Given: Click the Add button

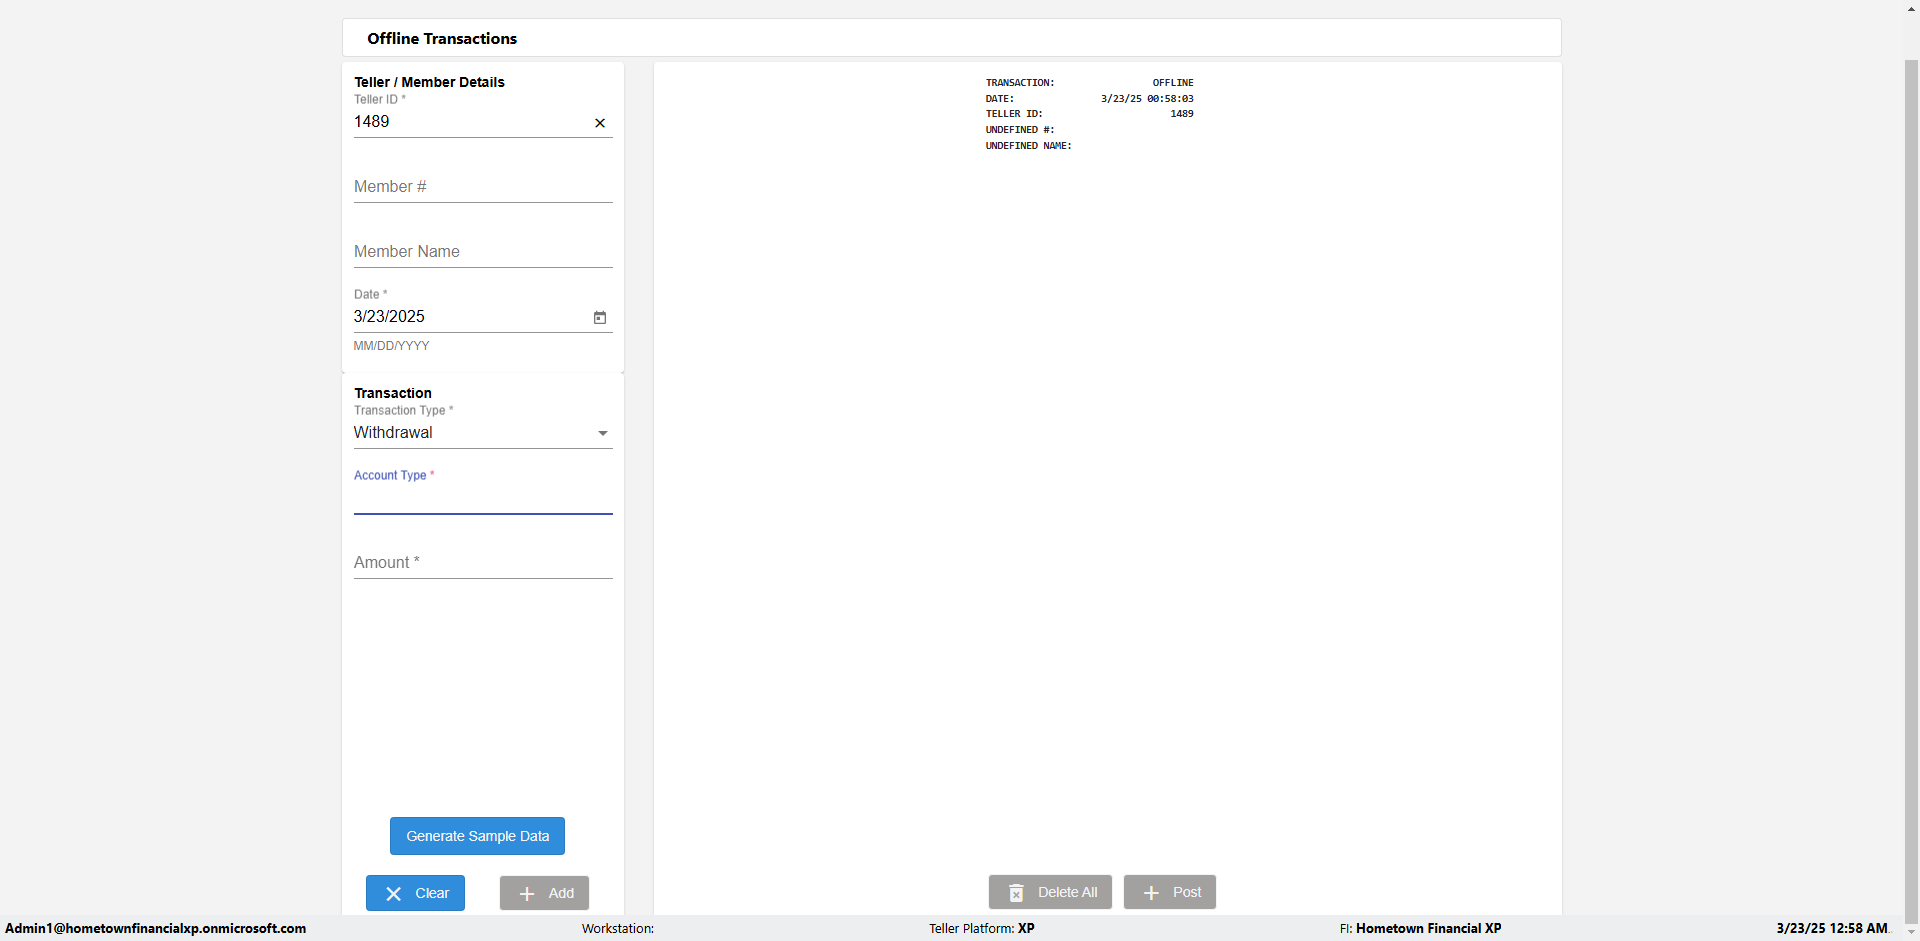Looking at the screenshot, I should coord(544,893).
